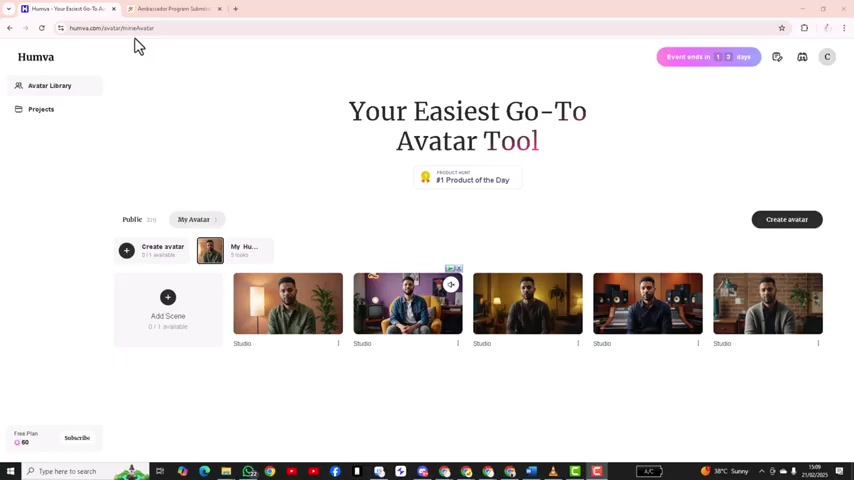Select the Humva browser tab
854x480 pixels.
point(68,9)
